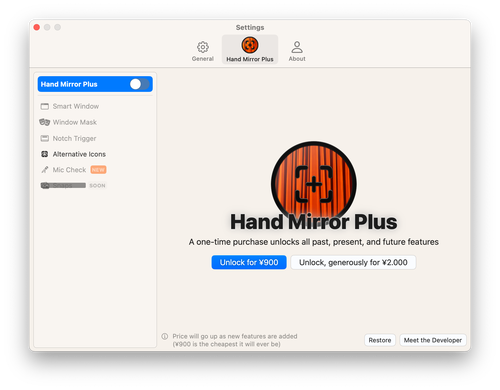Click the About person icon
Image resolution: width=500 pixels, height=390 pixels.
(x=297, y=47)
